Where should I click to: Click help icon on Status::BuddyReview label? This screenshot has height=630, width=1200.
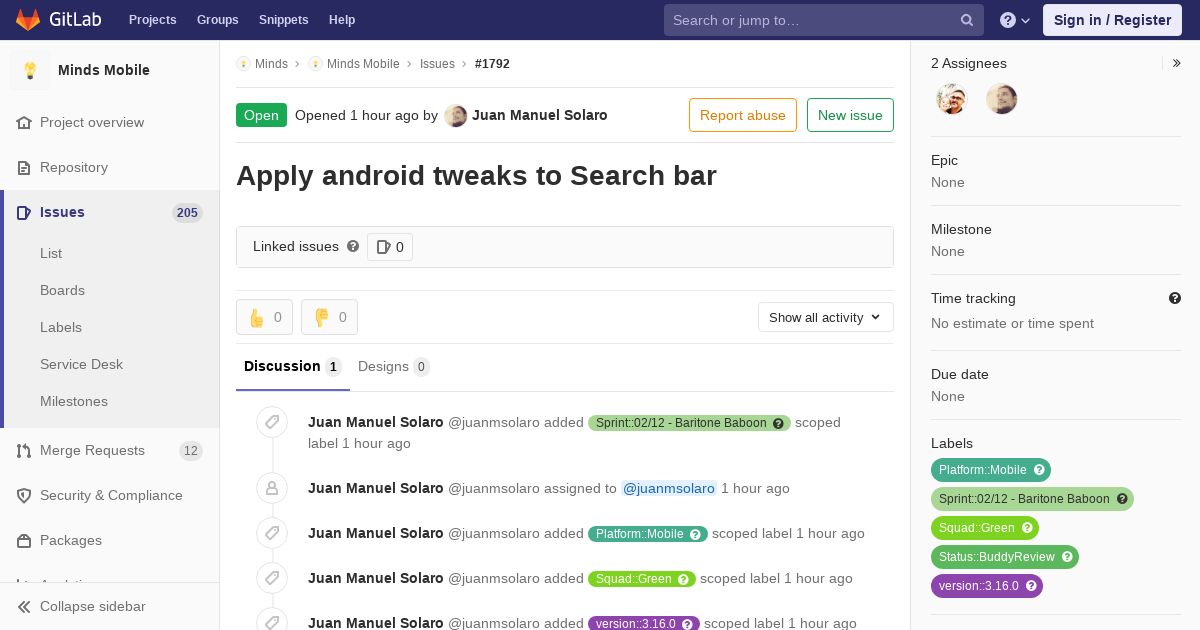coord(1067,557)
